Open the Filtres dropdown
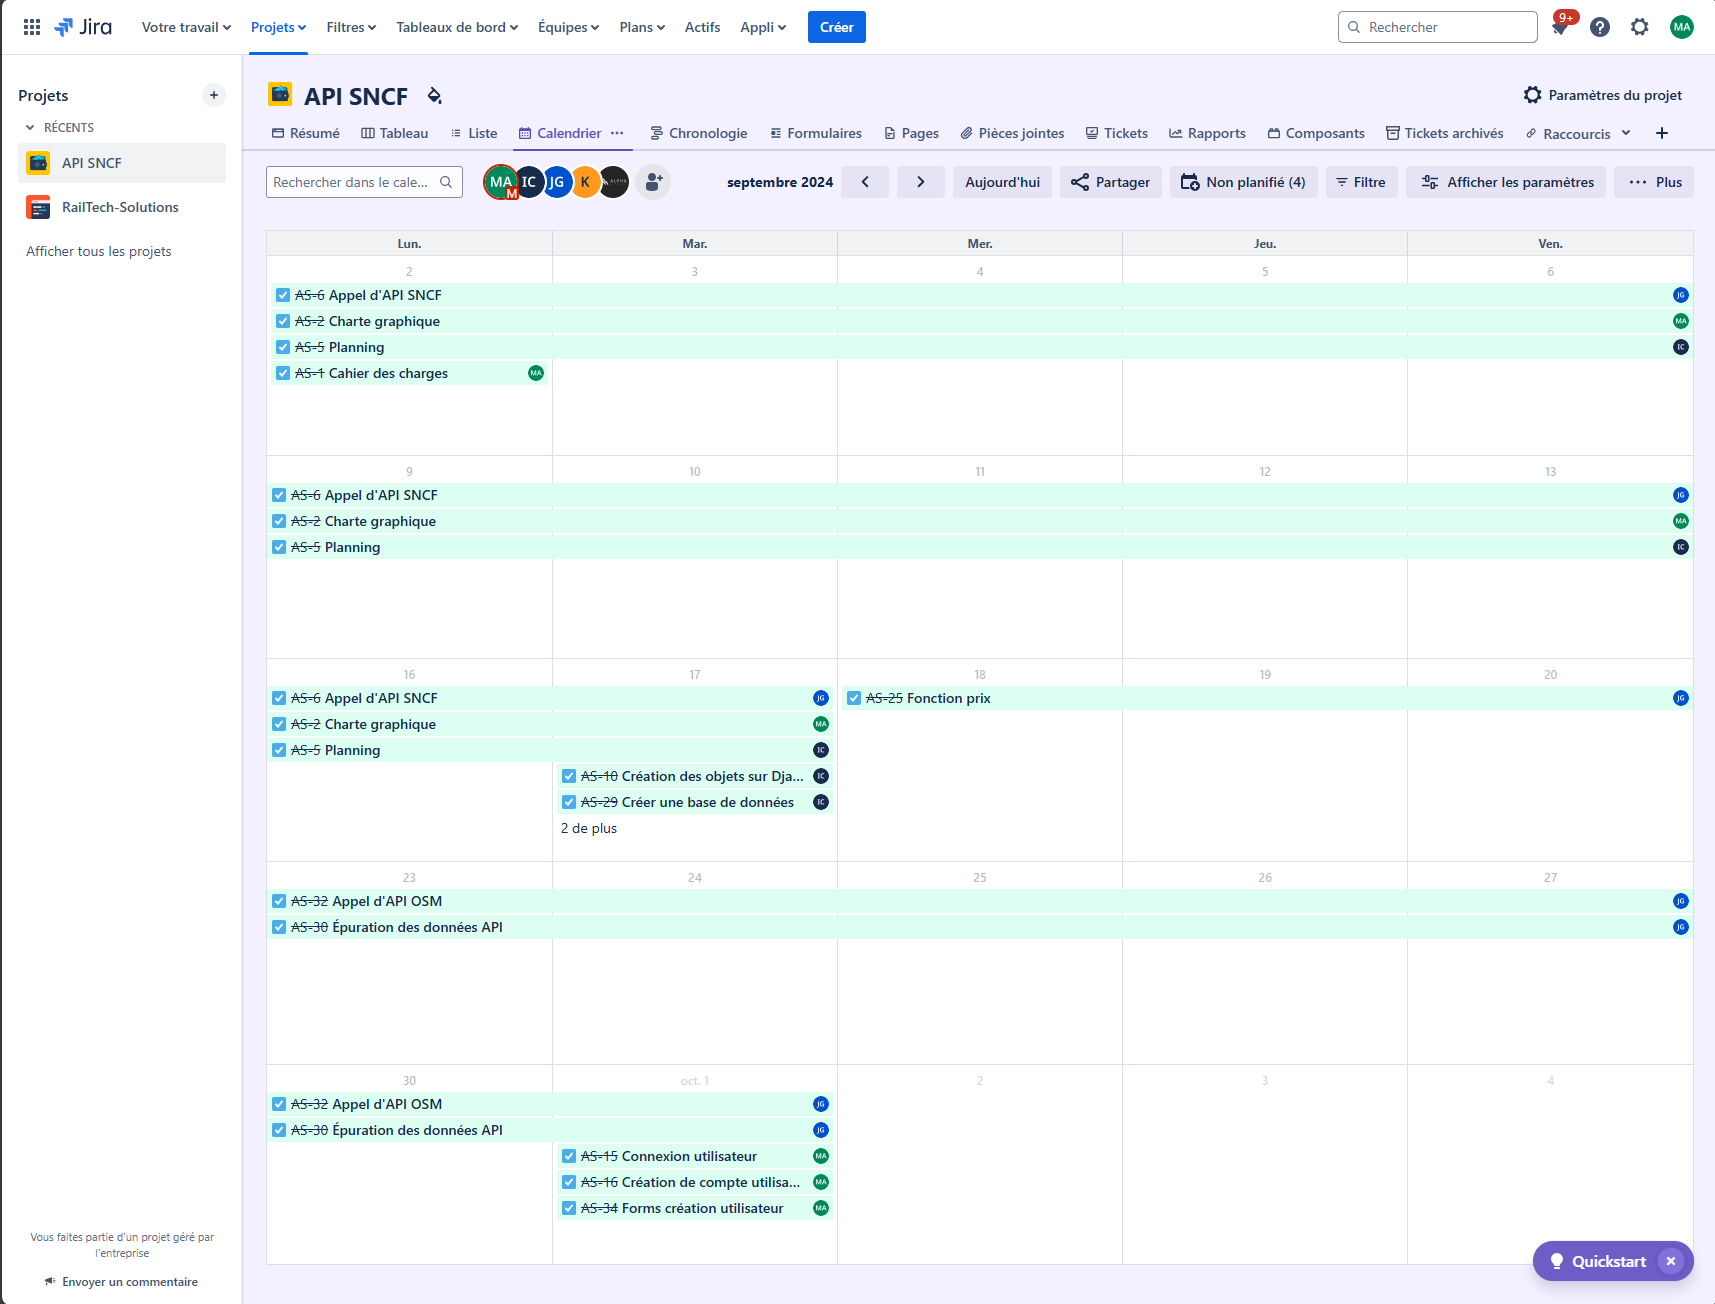The image size is (1715, 1304). point(351,27)
